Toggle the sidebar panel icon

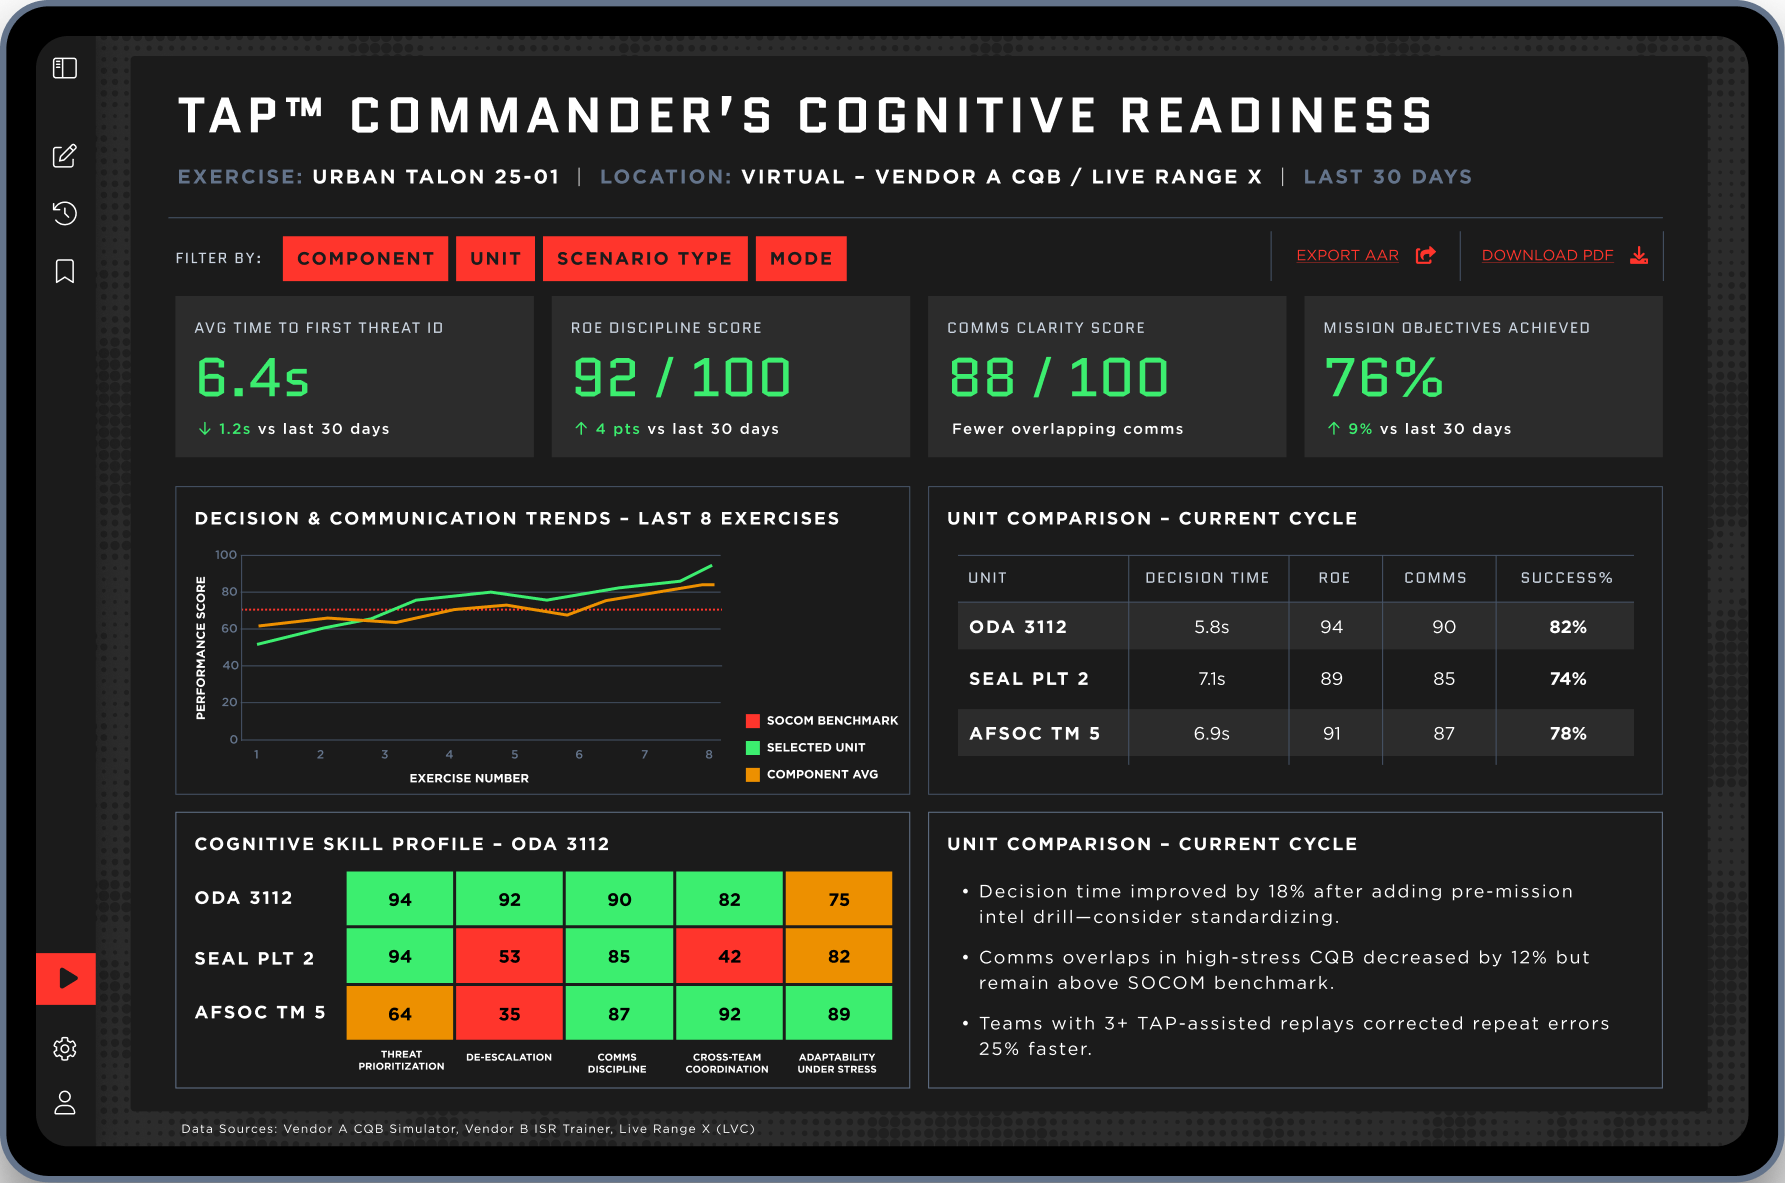coord(65,68)
